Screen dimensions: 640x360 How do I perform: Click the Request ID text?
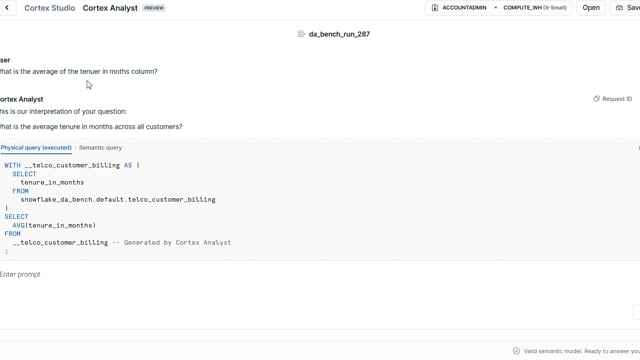(617, 99)
